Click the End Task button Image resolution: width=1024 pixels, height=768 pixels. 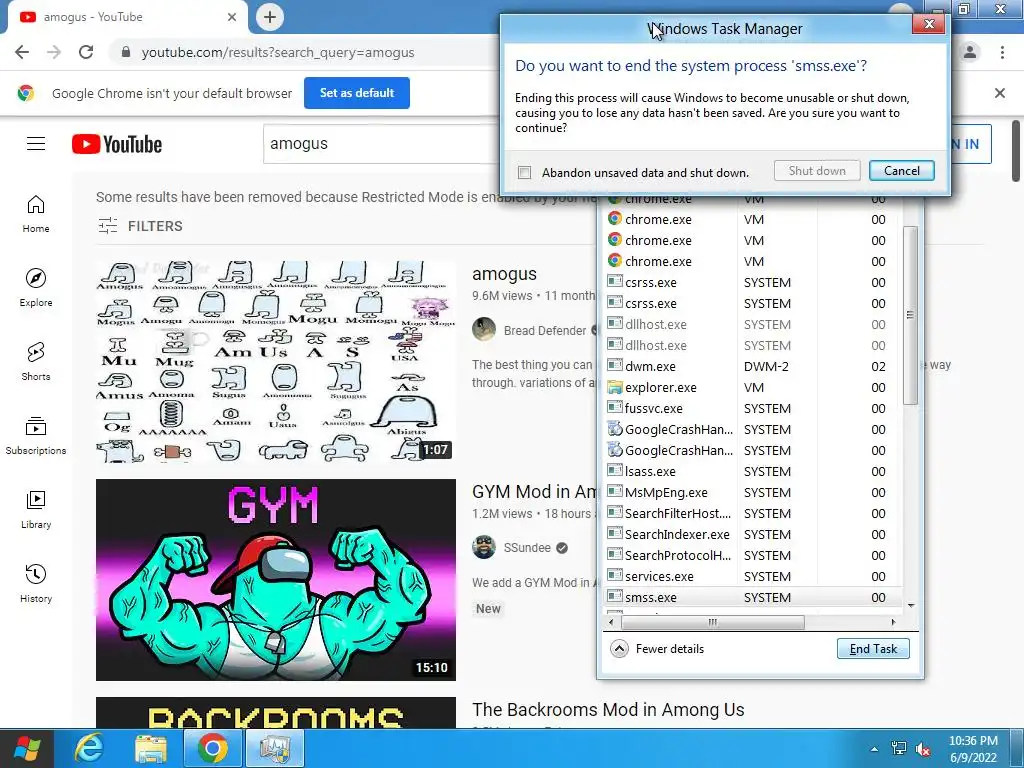873,648
